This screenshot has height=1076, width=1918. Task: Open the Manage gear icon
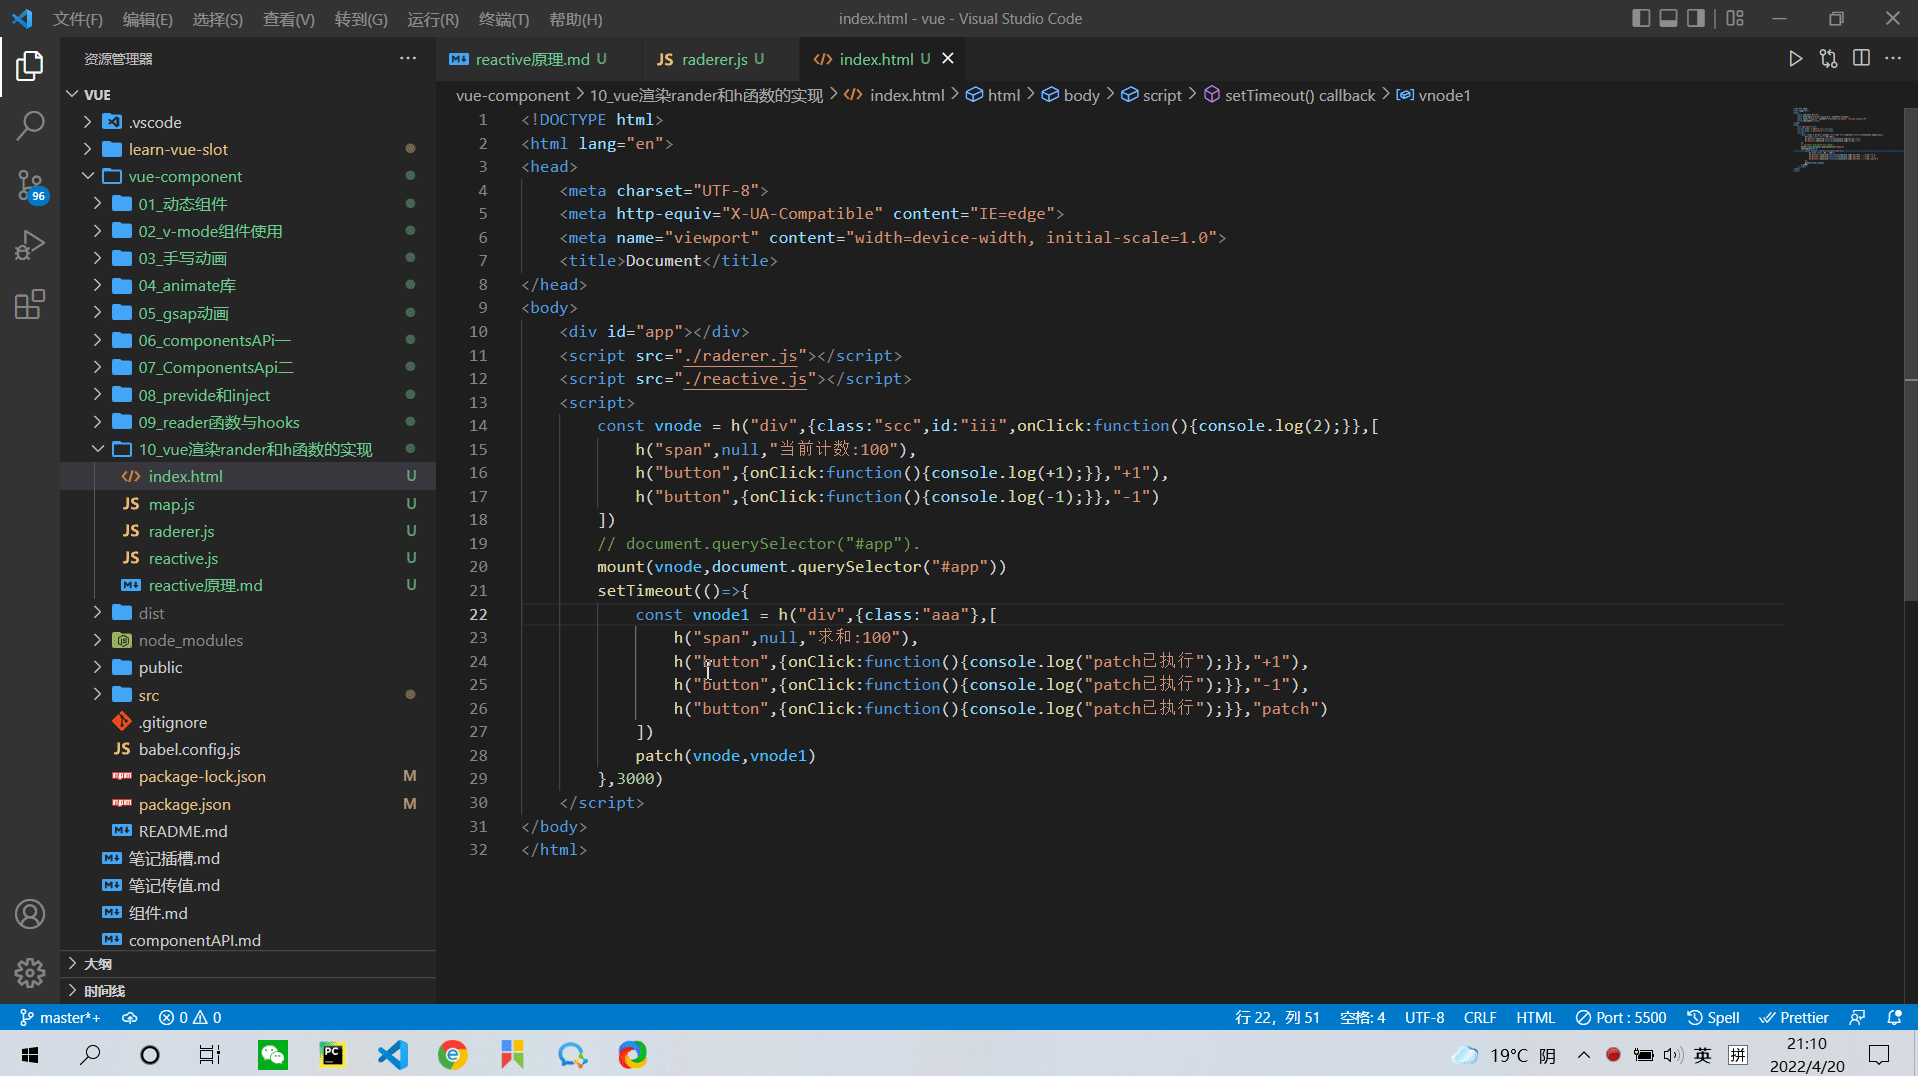coord(30,972)
